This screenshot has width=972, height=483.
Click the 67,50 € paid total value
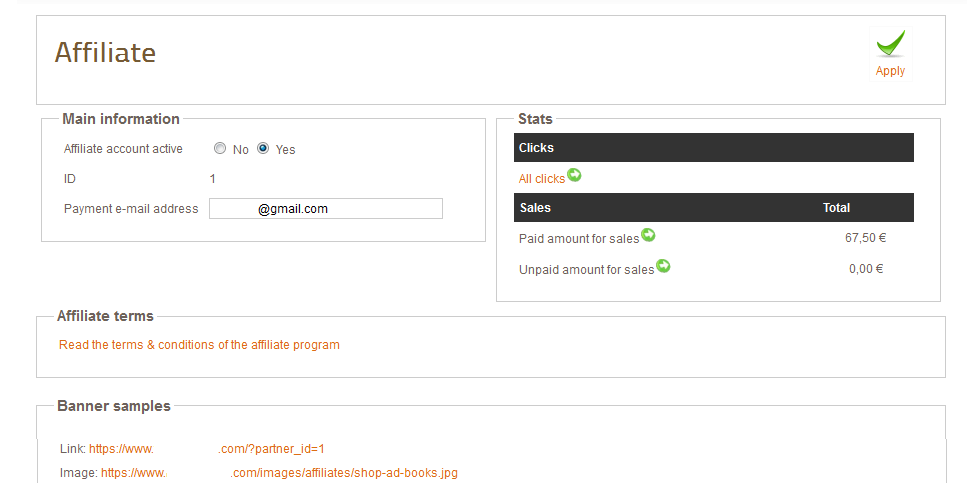point(865,239)
